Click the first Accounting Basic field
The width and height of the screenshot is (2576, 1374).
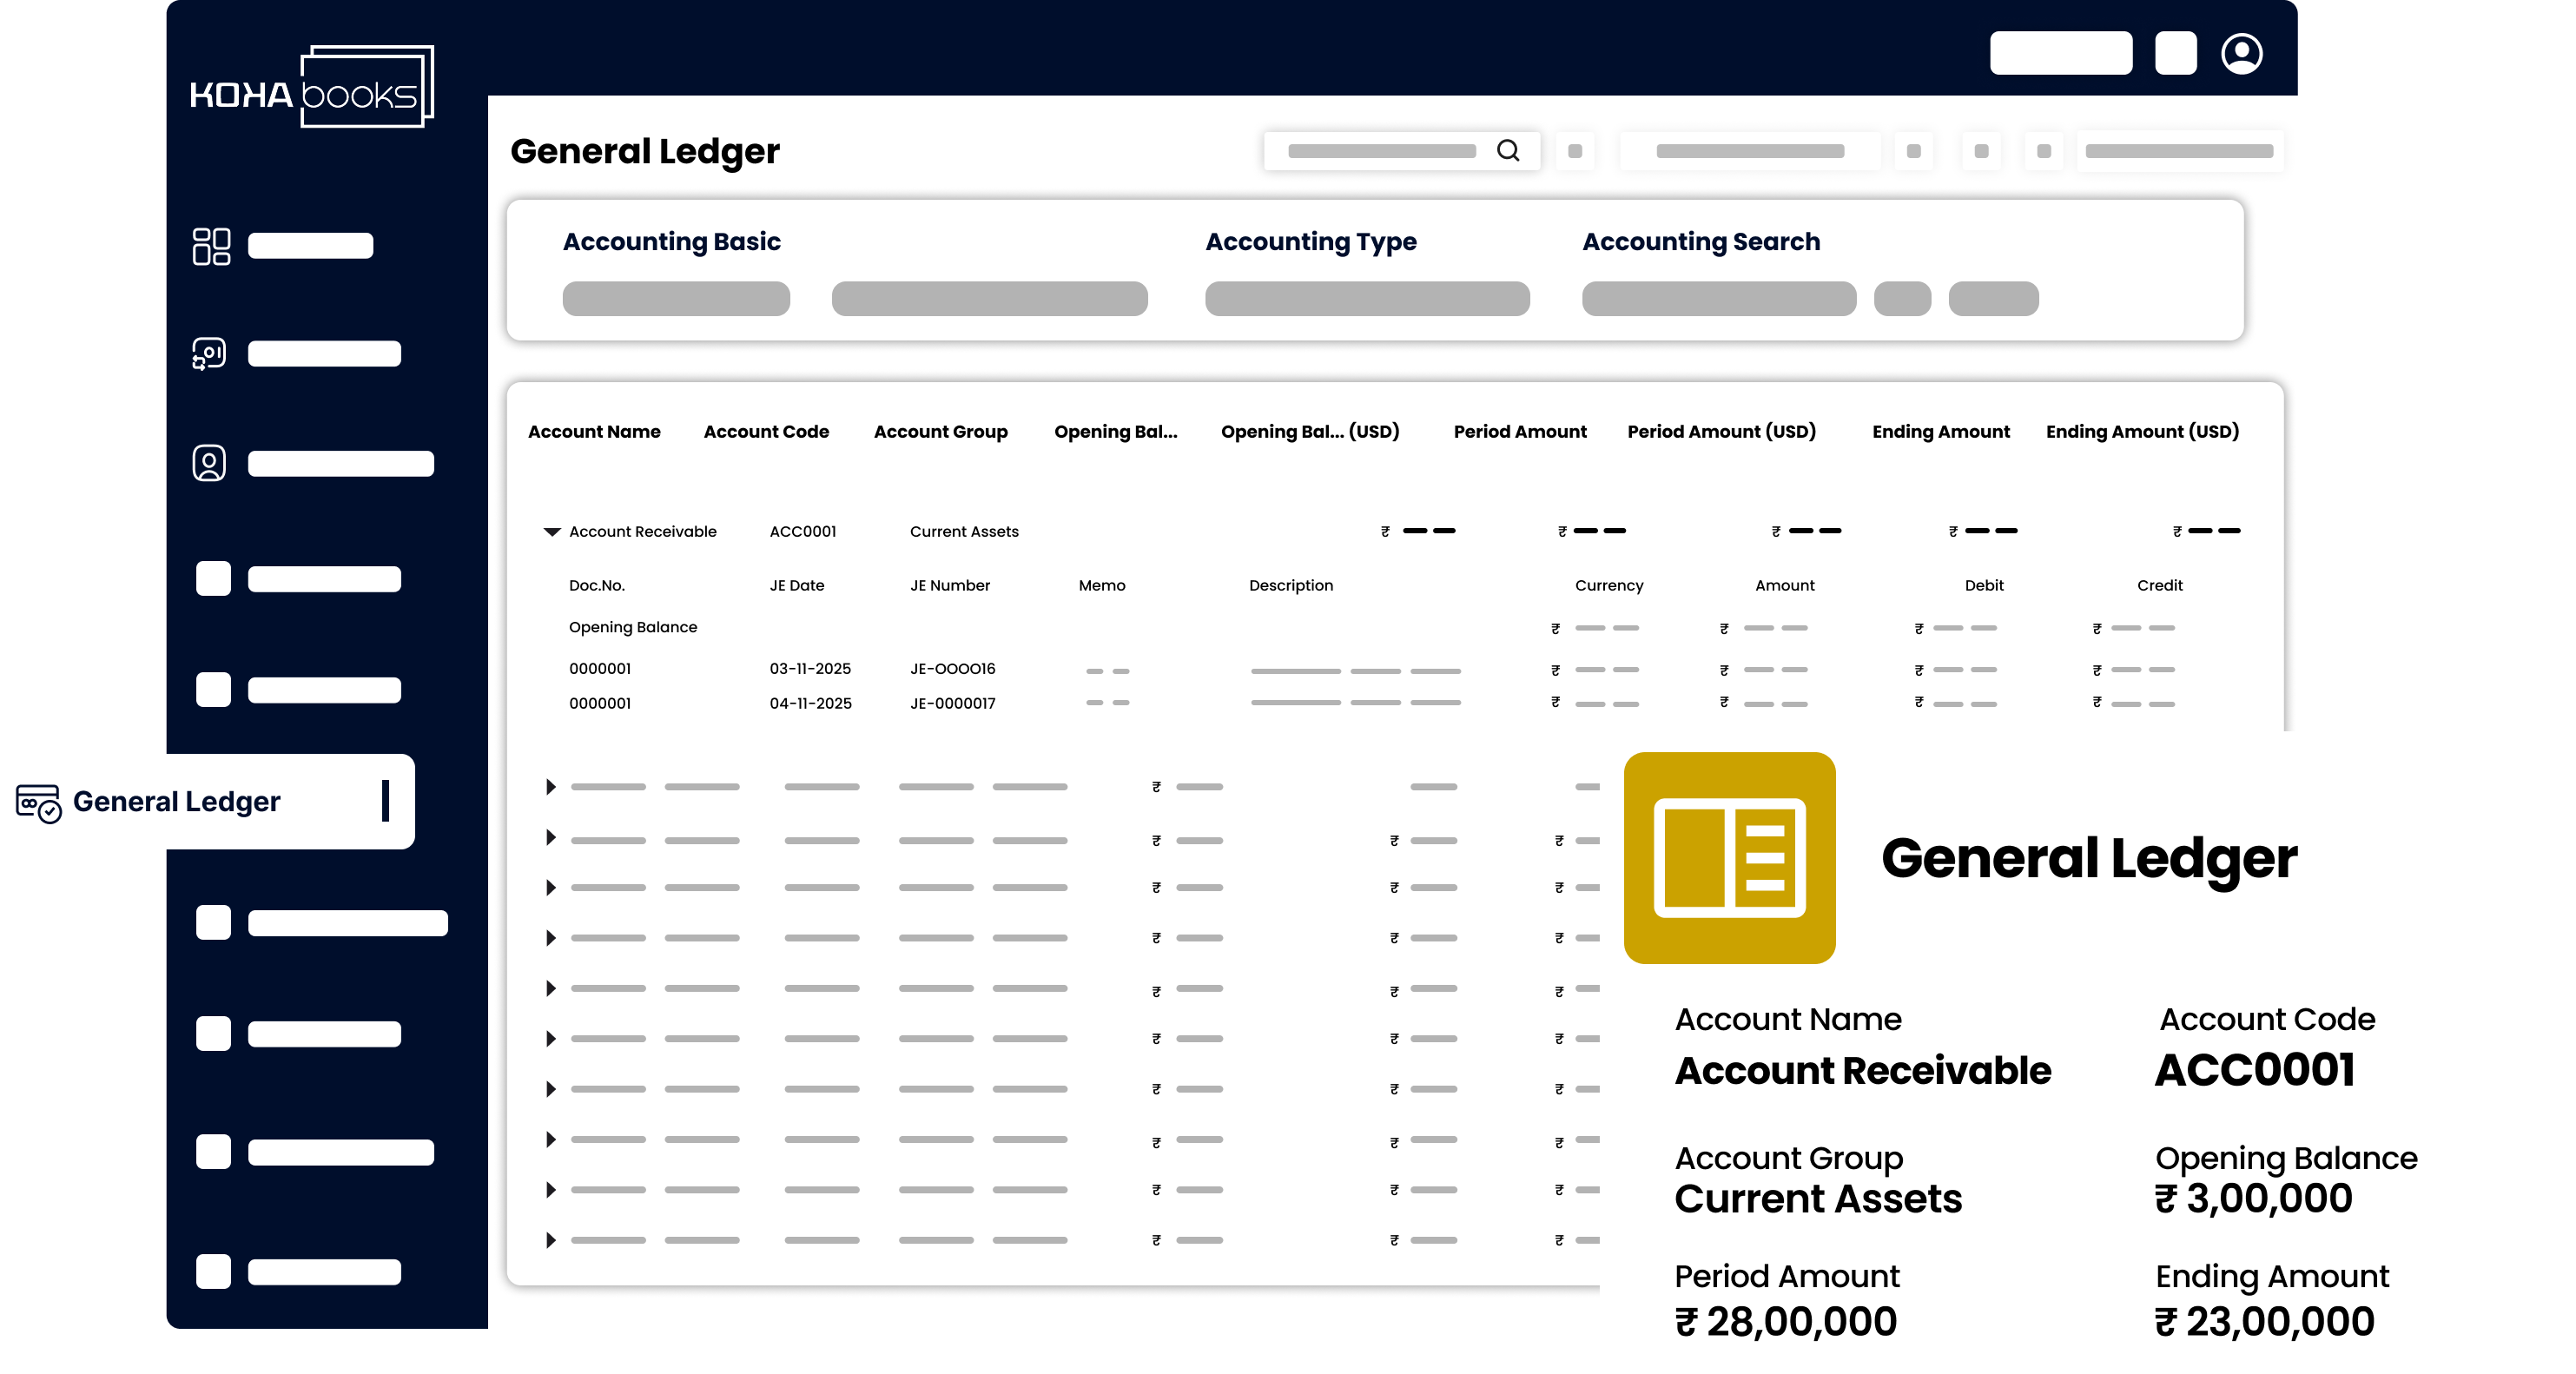coord(676,299)
